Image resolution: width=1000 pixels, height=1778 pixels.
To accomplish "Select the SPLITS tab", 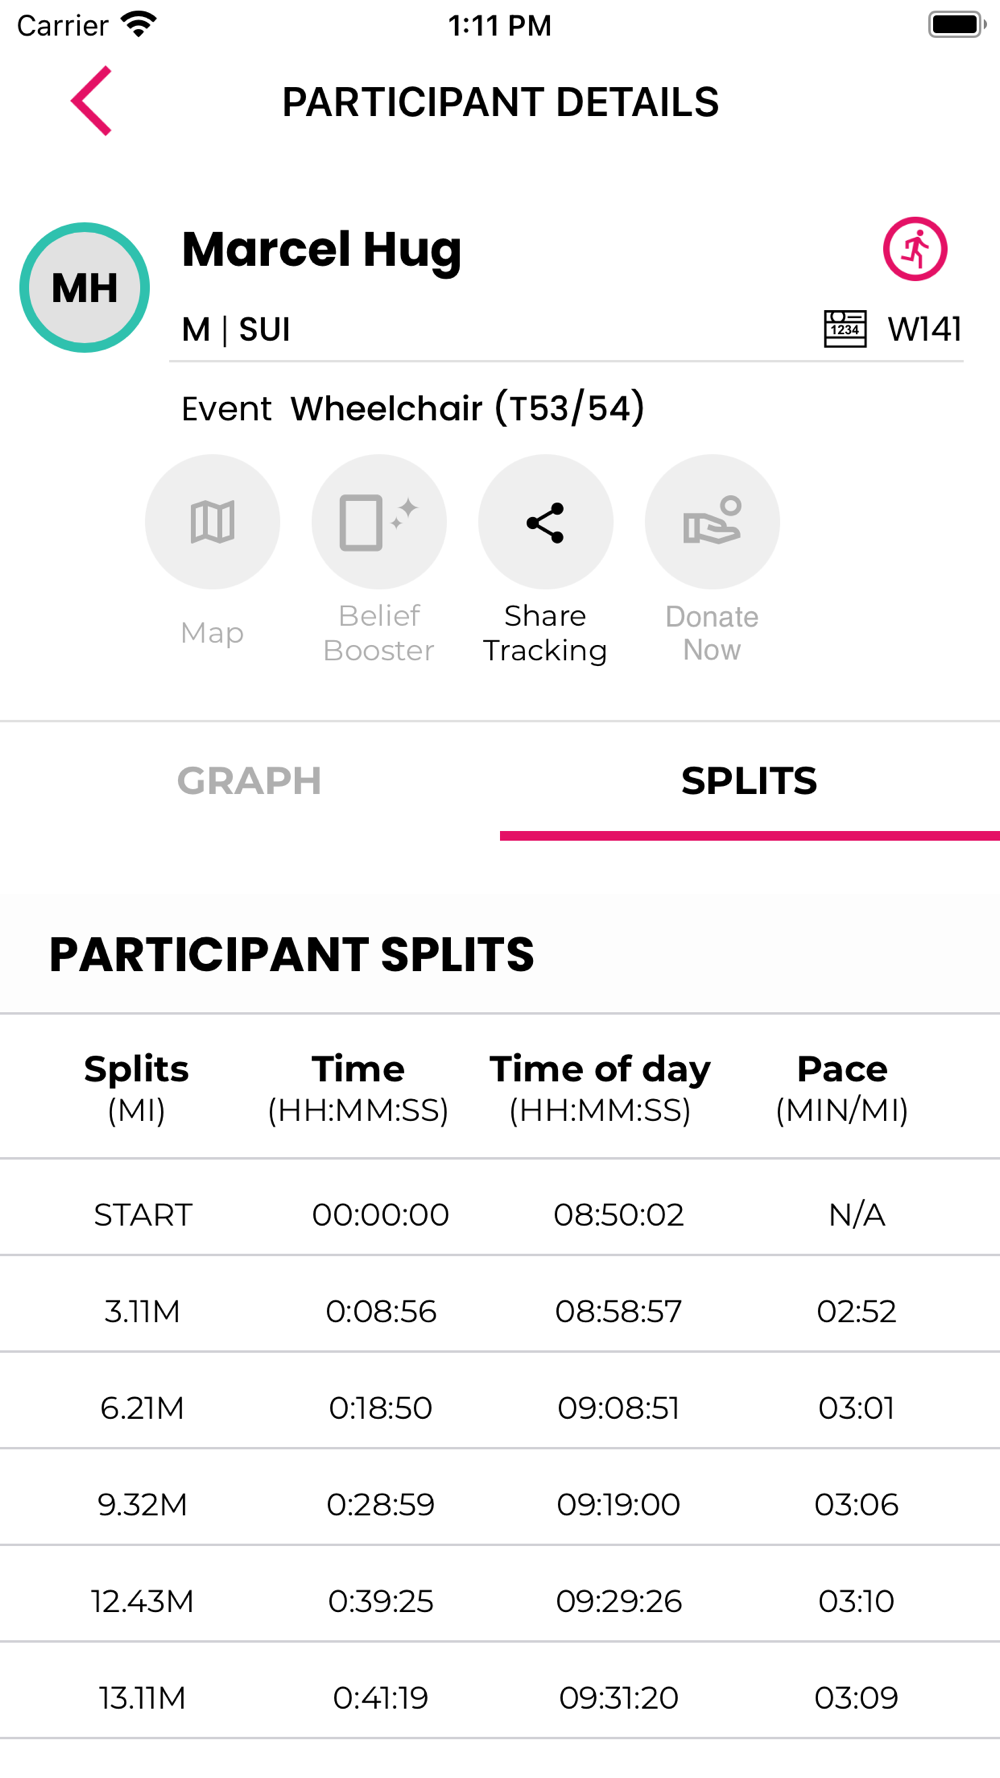I will click(x=749, y=781).
